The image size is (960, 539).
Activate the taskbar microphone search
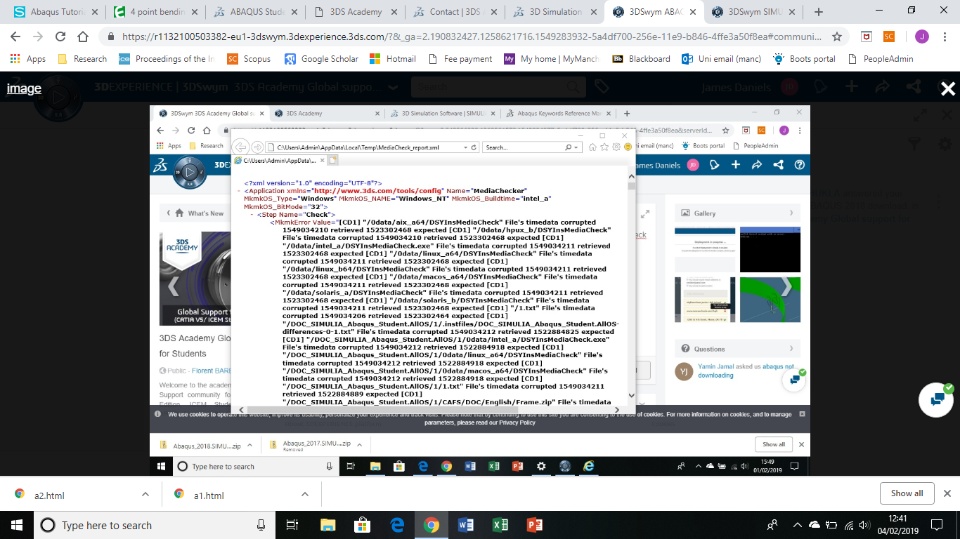pyautogui.click(x=261, y=525)
